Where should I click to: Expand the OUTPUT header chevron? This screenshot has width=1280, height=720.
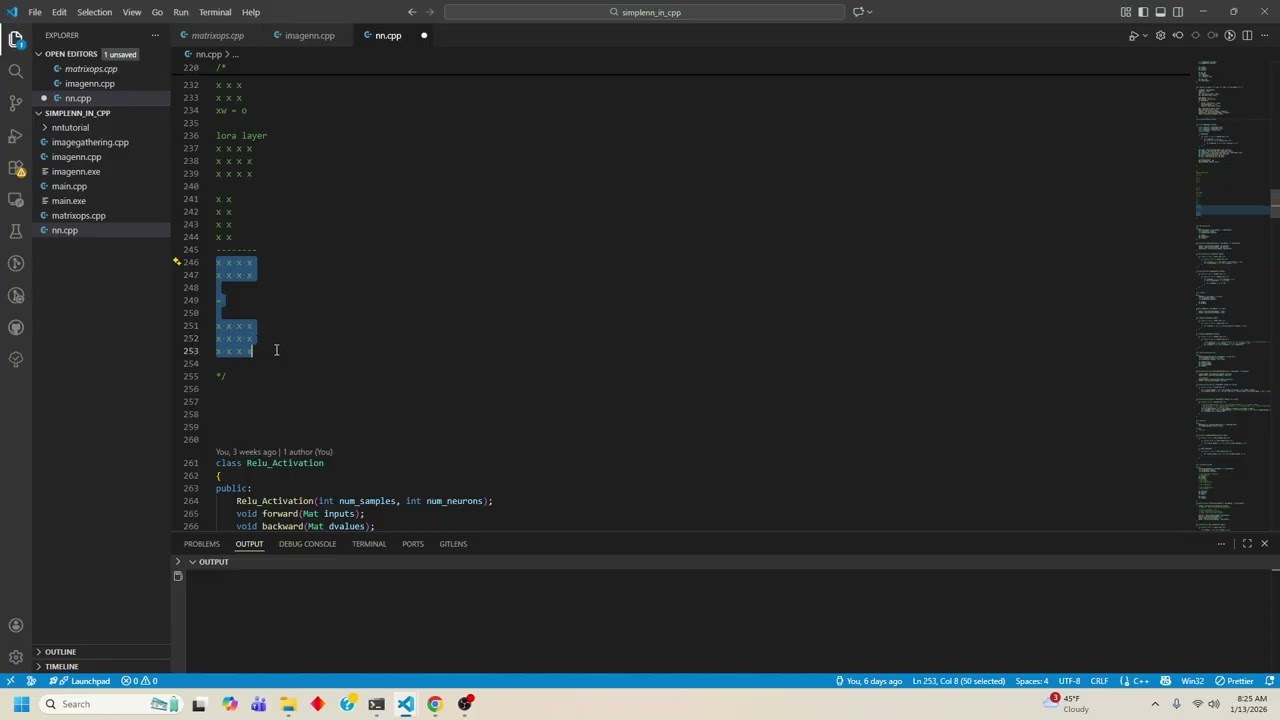pos(192,562)
